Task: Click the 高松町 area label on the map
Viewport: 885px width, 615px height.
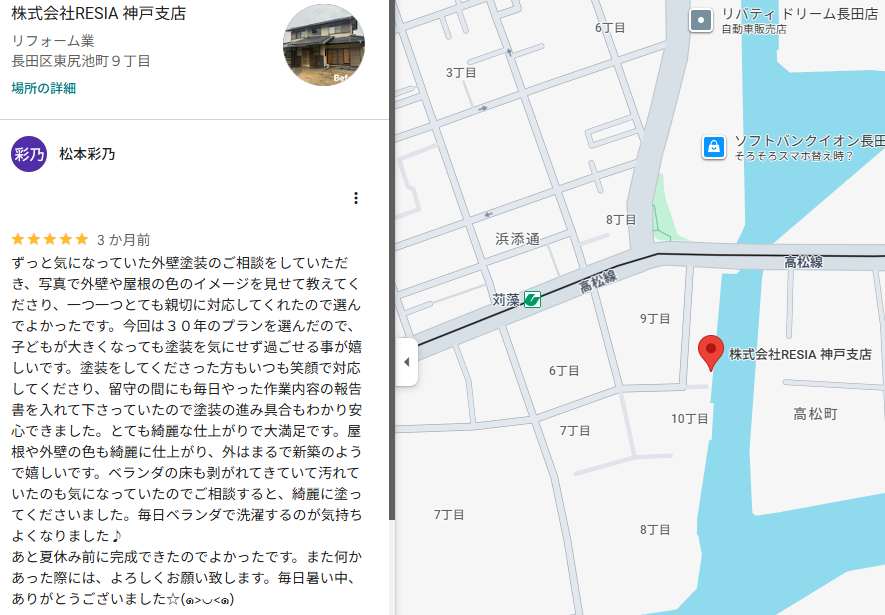Action: 815,413
